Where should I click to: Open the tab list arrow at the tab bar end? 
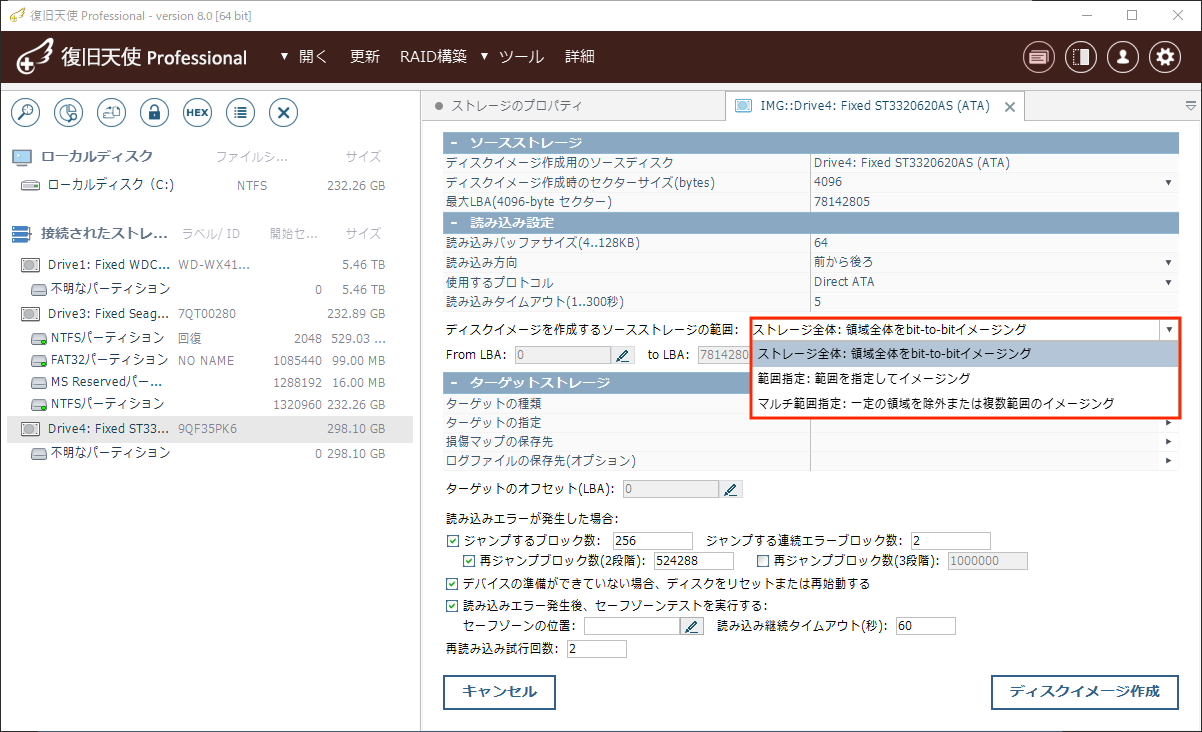point(1190,105)
